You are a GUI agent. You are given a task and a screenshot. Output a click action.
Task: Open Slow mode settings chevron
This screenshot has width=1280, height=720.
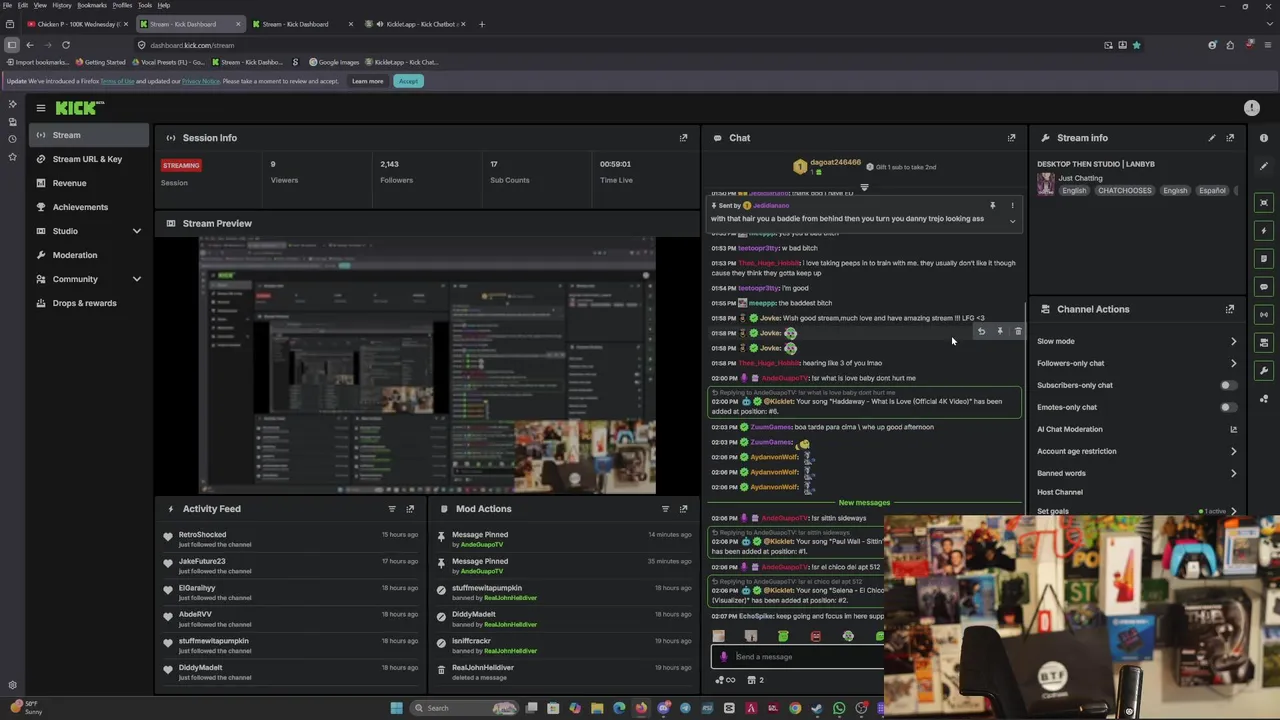[1233, 341]
